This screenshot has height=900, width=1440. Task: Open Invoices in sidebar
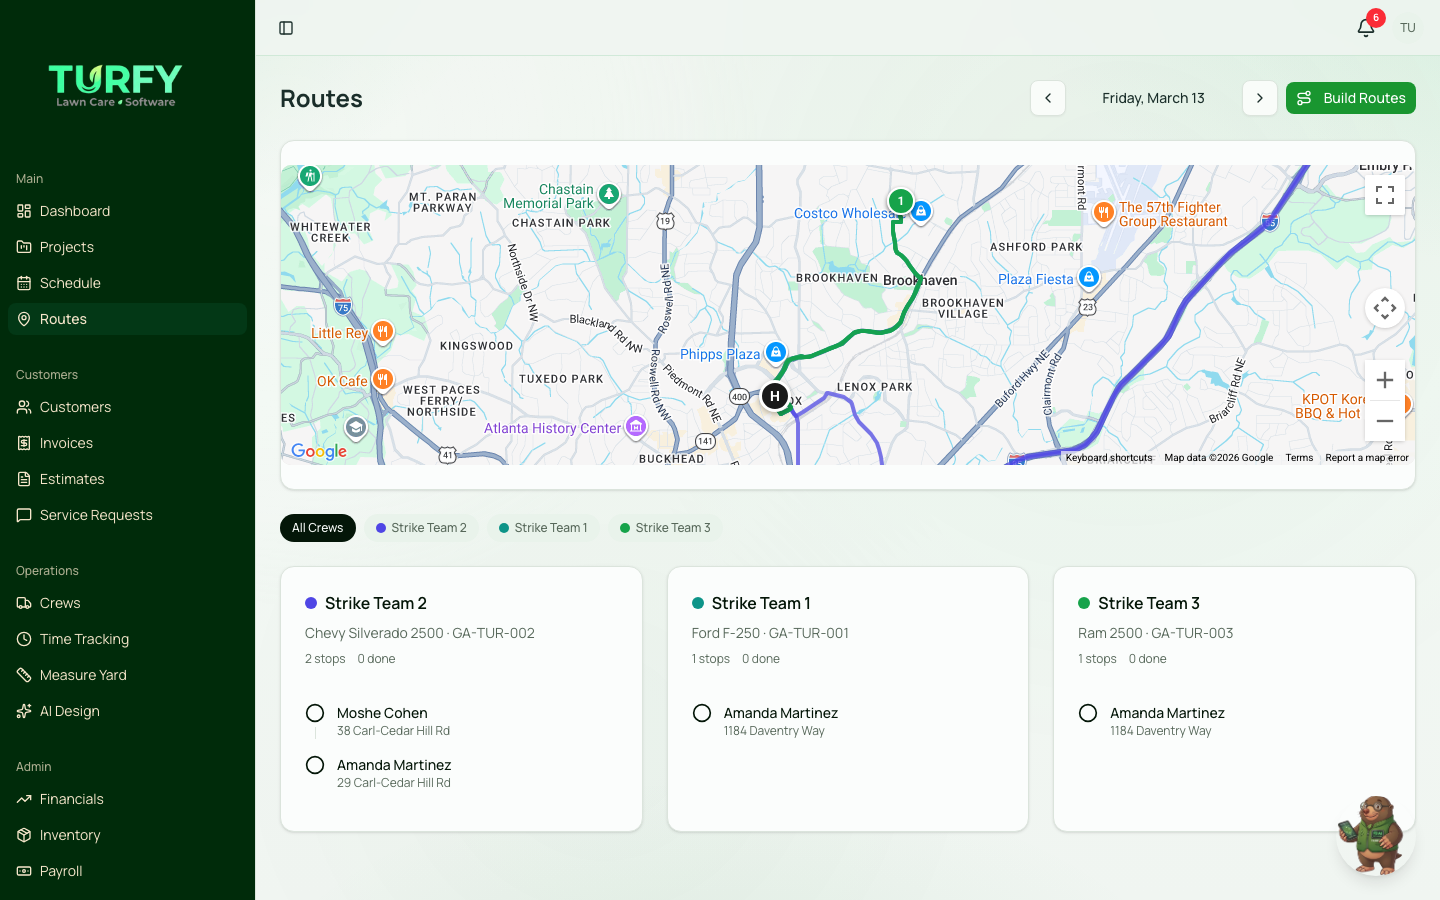coord(127,443)
